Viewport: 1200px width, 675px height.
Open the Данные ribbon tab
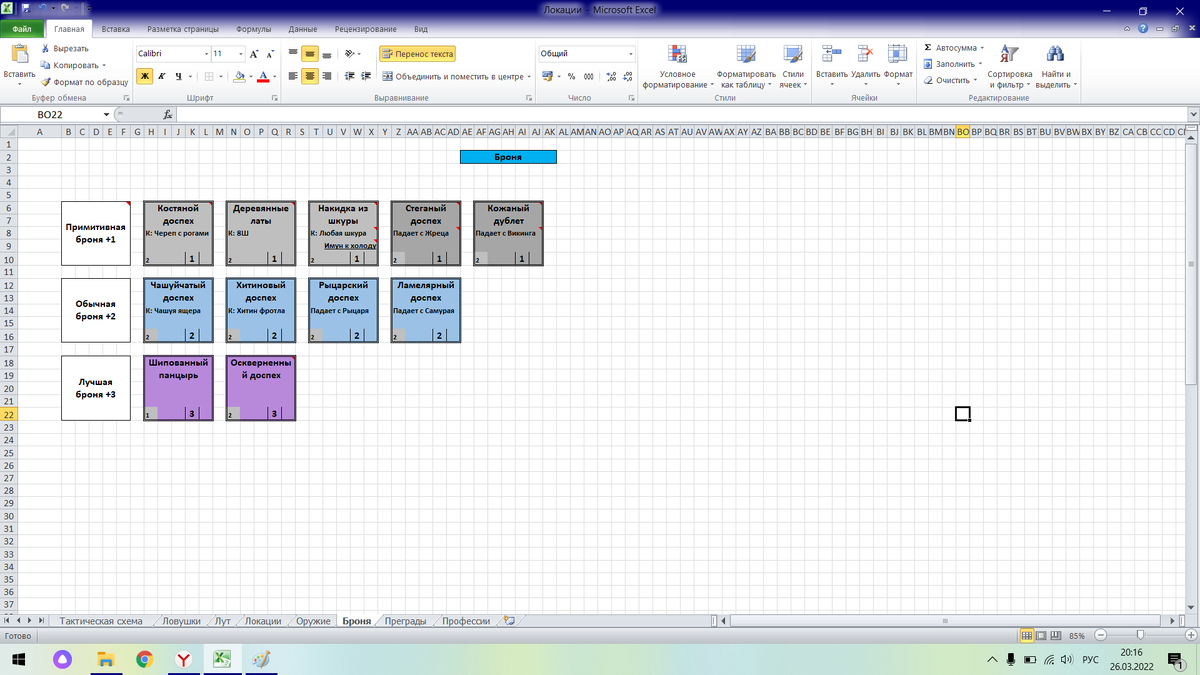click(303, 30)
